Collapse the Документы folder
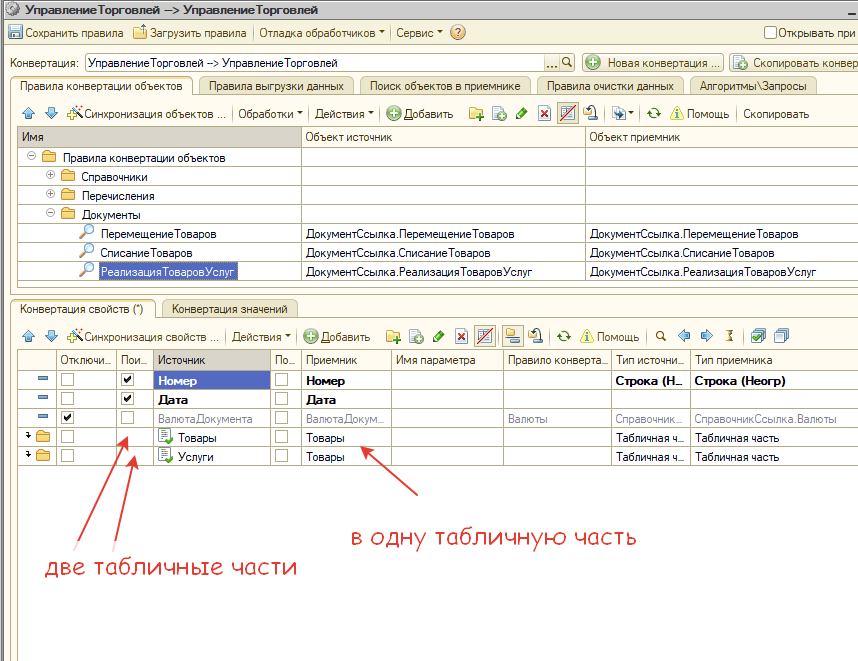 point(50,213)
